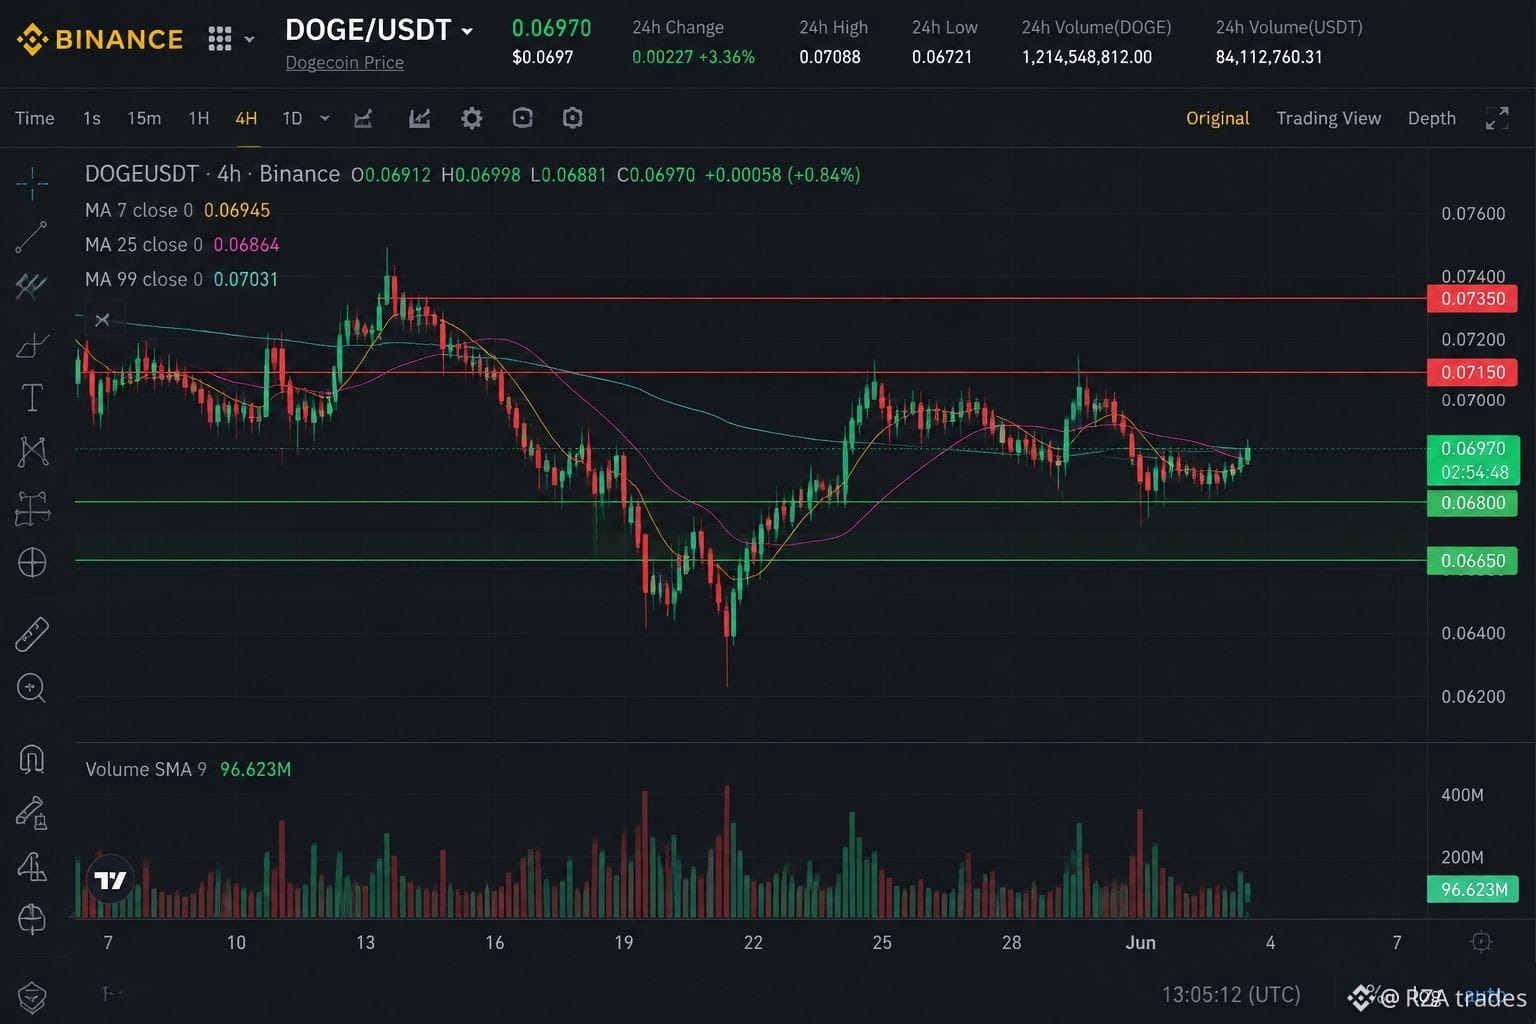Open chart settings gear icon

[x=472, y=118]
